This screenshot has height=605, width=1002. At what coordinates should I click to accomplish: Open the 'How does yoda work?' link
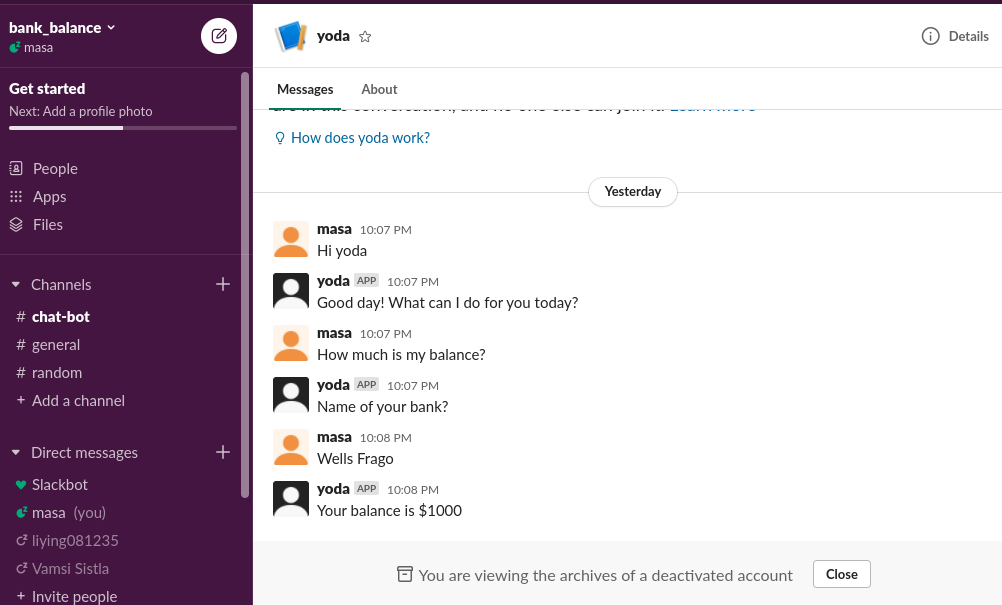[x=360, y=138]
